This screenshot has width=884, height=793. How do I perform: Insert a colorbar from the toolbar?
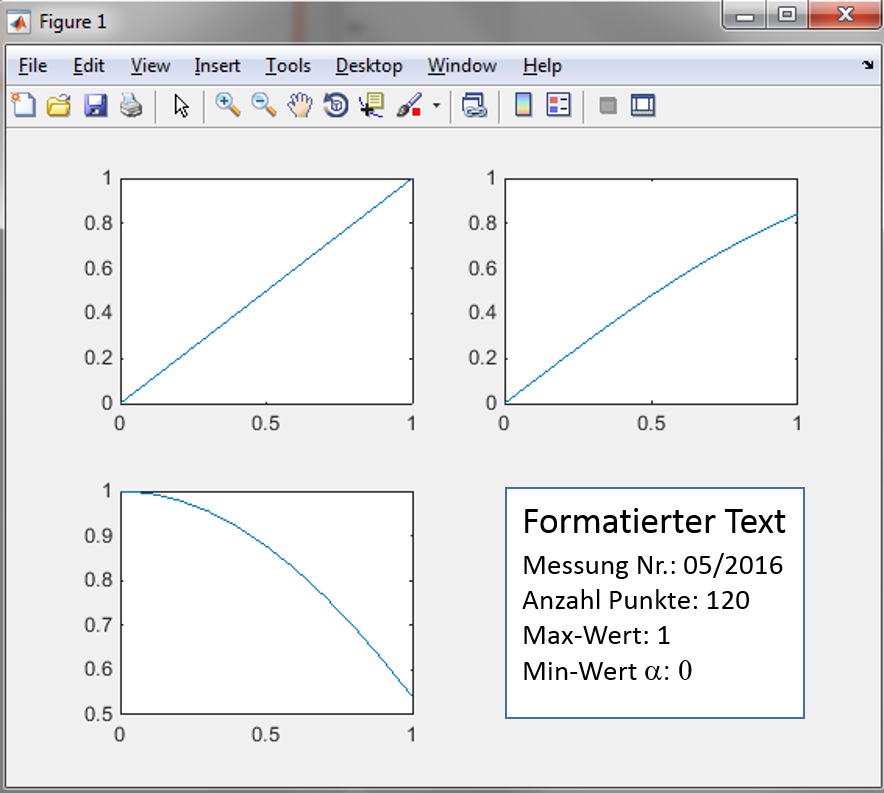point(522,105)
